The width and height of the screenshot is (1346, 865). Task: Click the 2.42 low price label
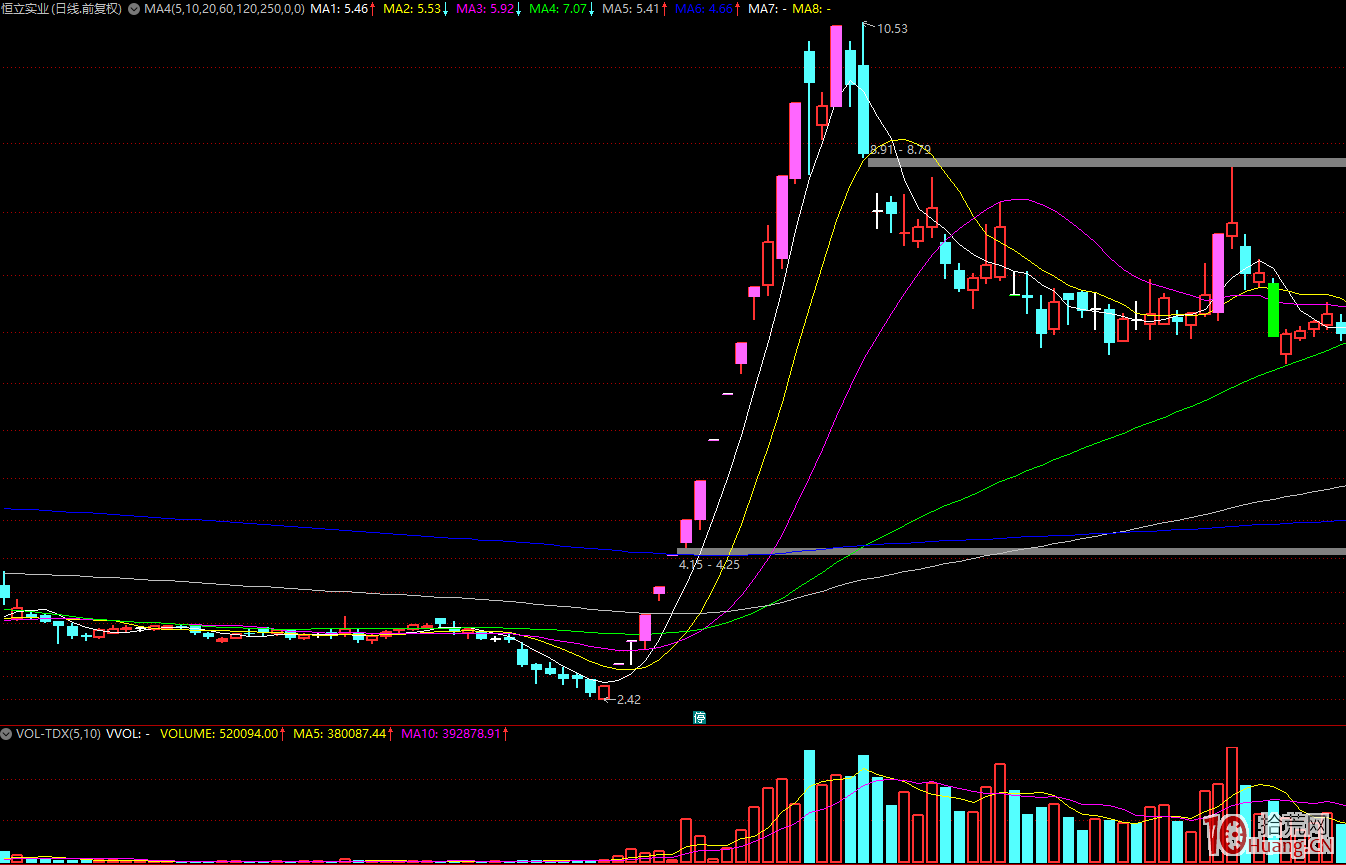[x=629, y=699]
